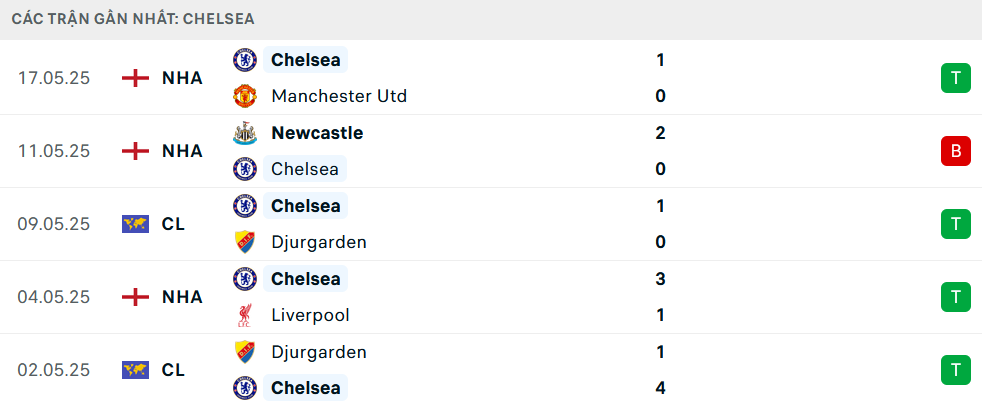This screenshot has height=403, width=982.
Task: Click Chelsea crest in 17.05.25 match
Action: [245, 60]
